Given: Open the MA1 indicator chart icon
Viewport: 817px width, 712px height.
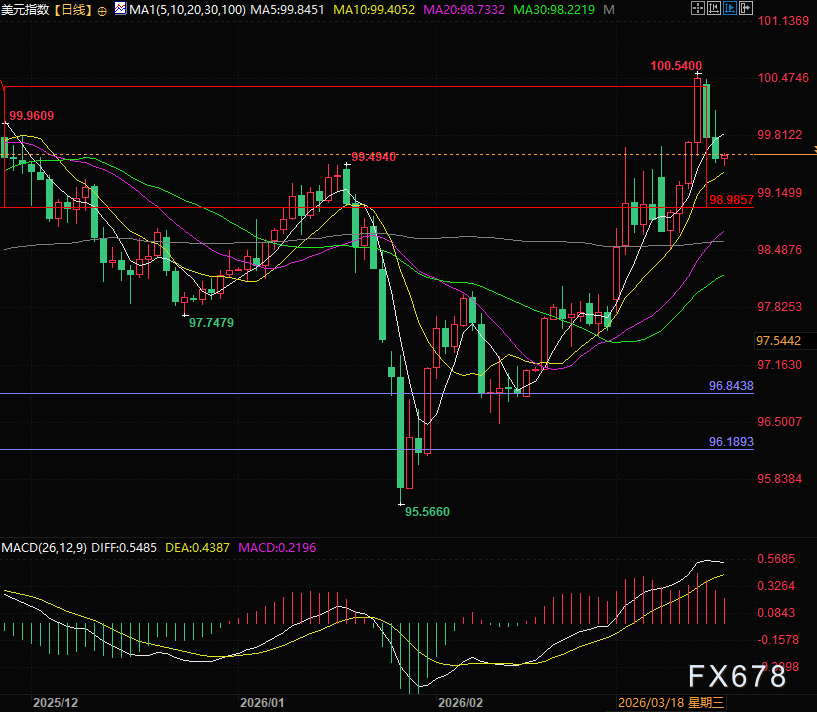Looking at the screenshot, I should point(120,8).
